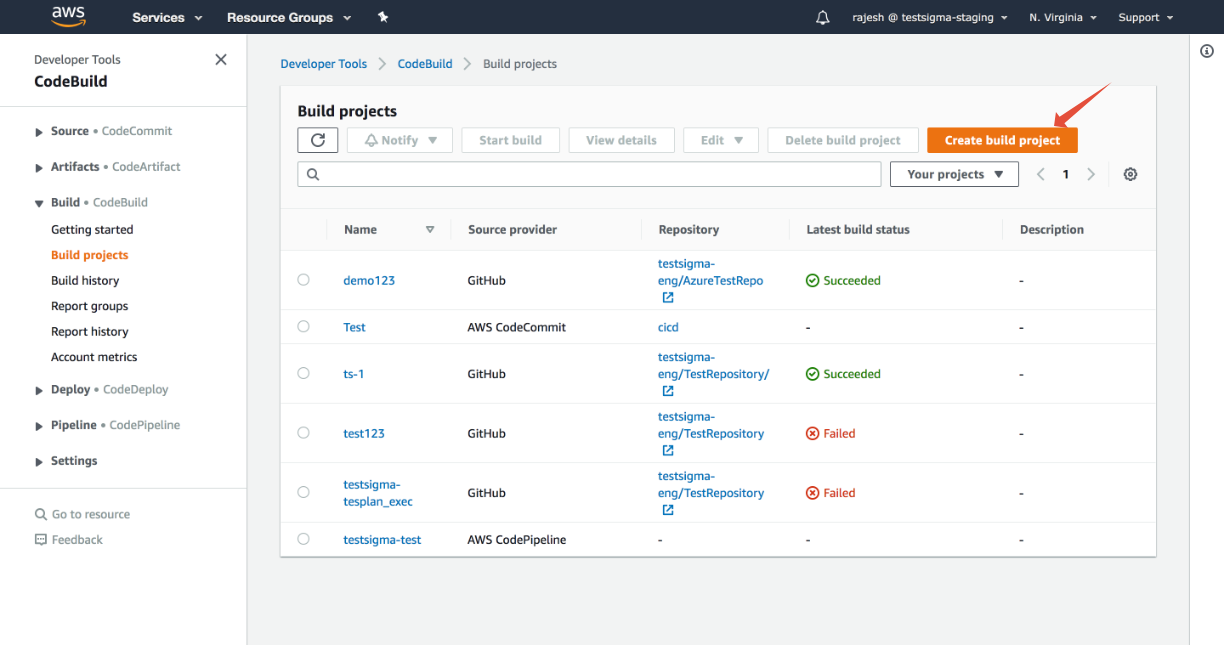Select the radio button for test123 project
The image size is (1224, 645).
[x=303, y=433]
